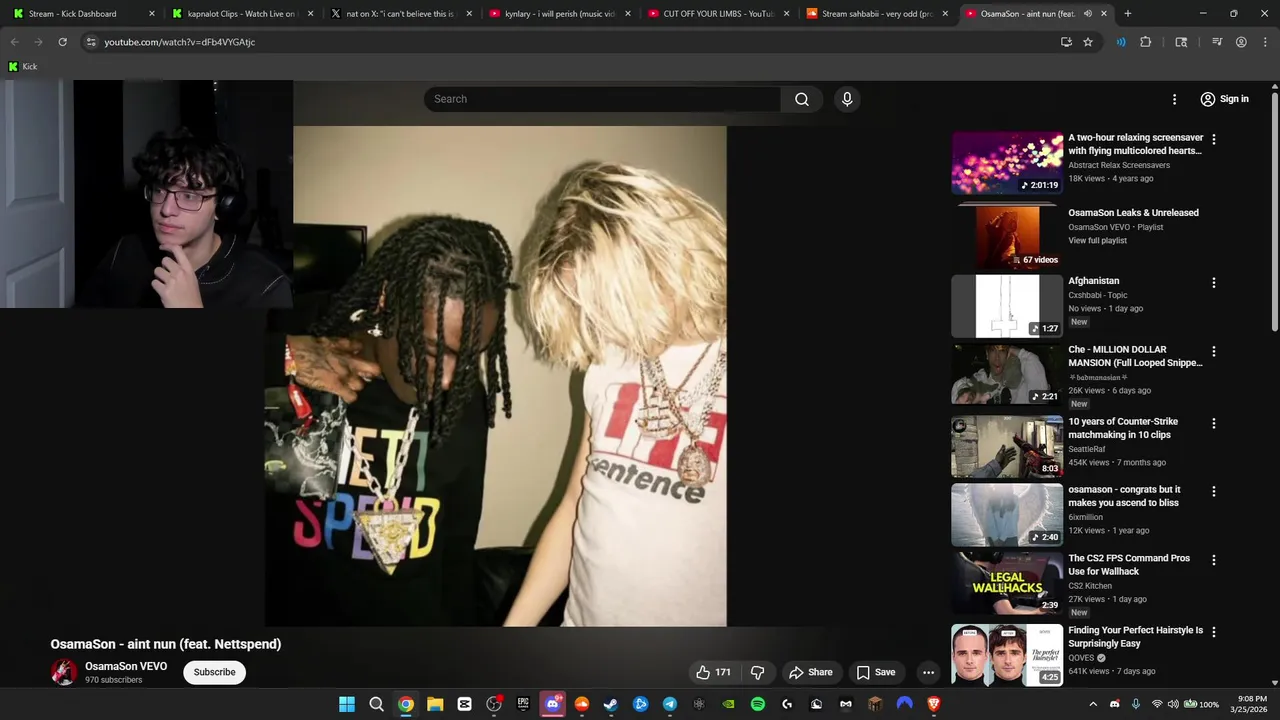Open menu for two-hour relaxing screensaver video
The height and width of the screenshot is (720, 1280).
pyautogui.click(x=1214, y=139)
